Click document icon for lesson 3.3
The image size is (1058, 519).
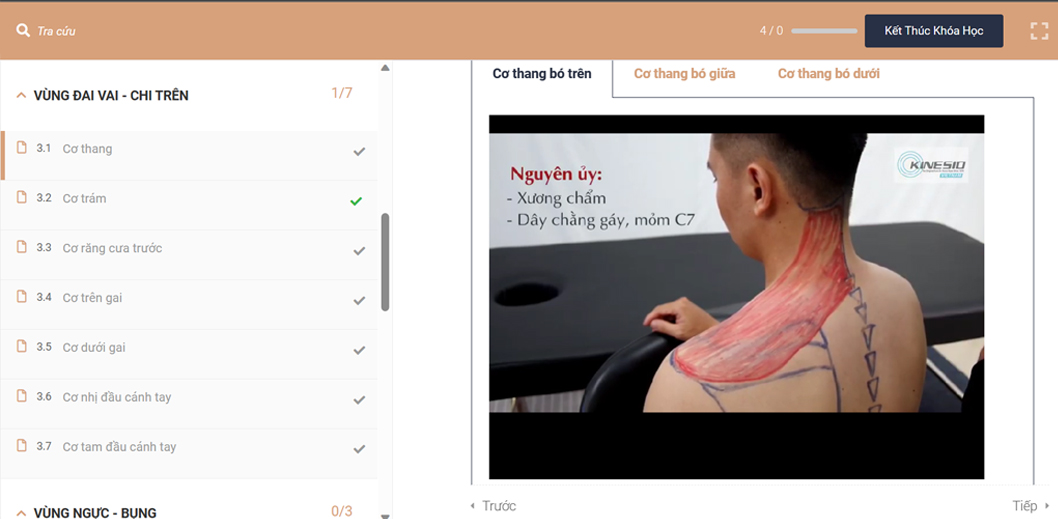[22, 247]
